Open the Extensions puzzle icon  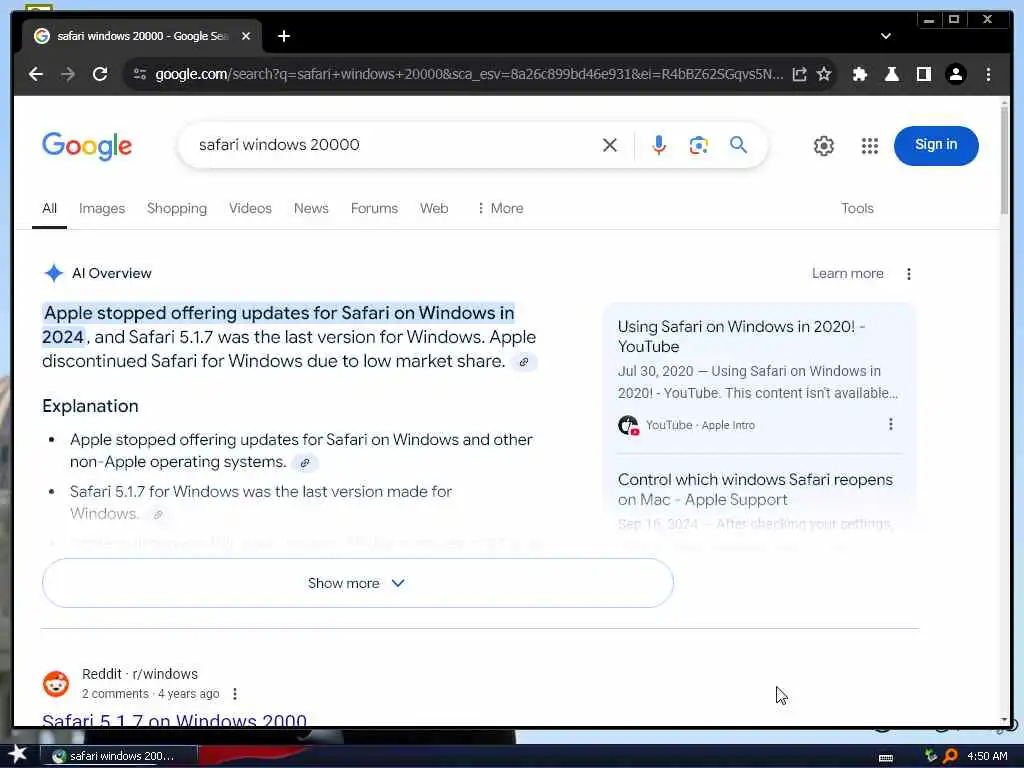860,74
